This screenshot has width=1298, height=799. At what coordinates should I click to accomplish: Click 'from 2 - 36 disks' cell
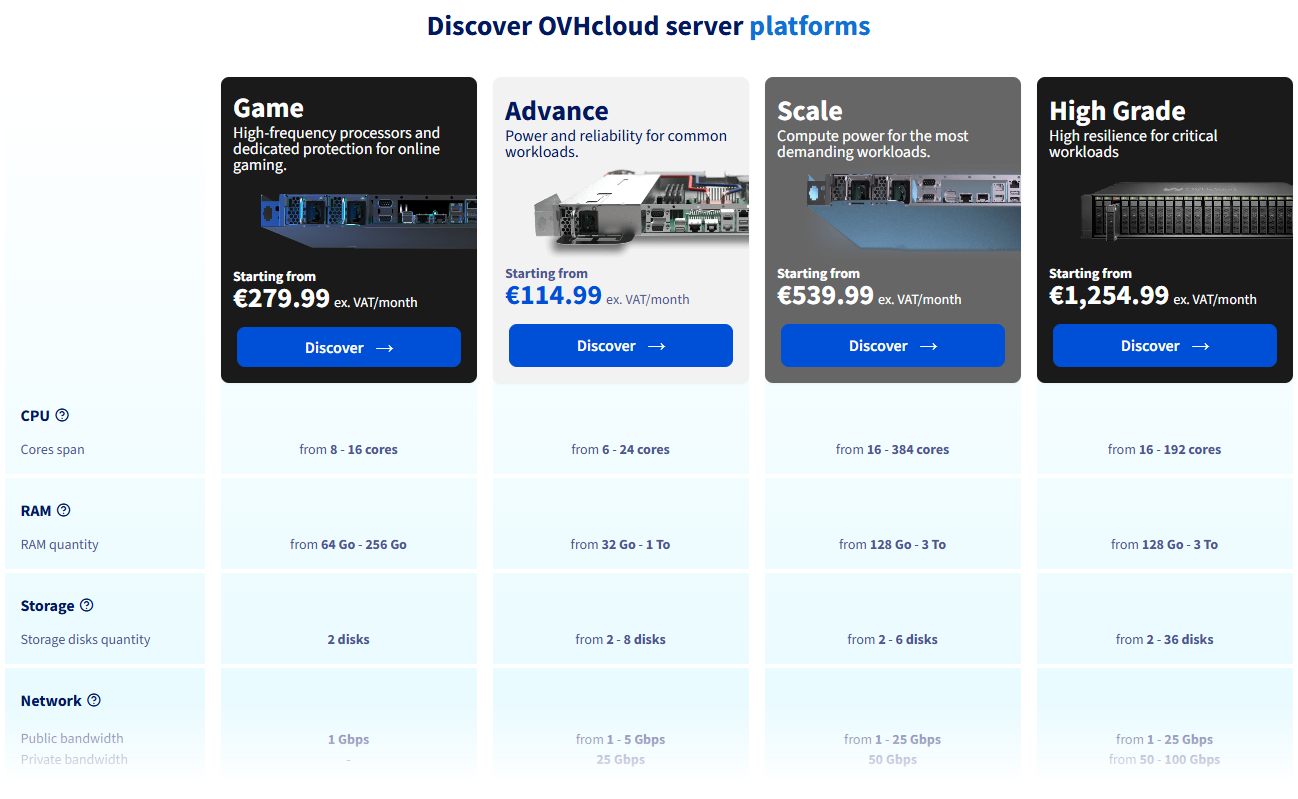tap(1165, 640)
